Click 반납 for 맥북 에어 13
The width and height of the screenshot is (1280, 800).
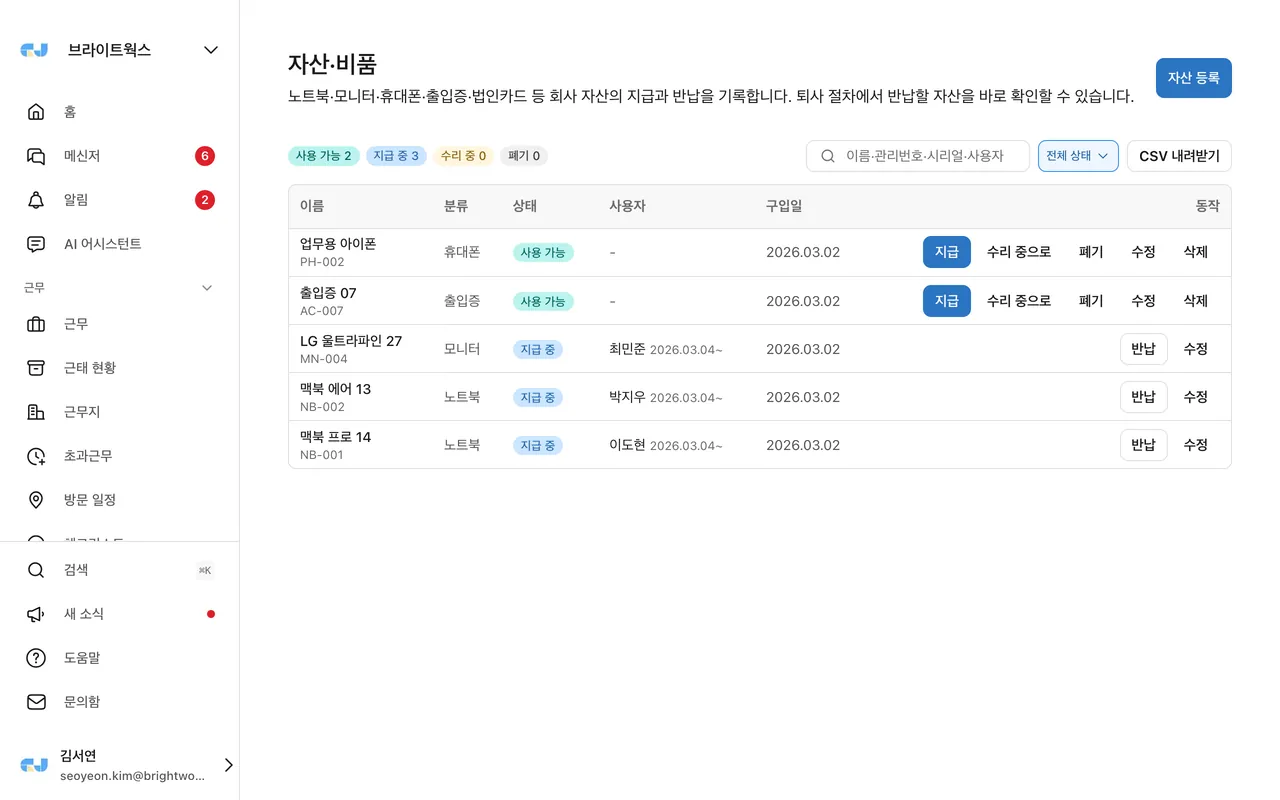[1144, 397]
